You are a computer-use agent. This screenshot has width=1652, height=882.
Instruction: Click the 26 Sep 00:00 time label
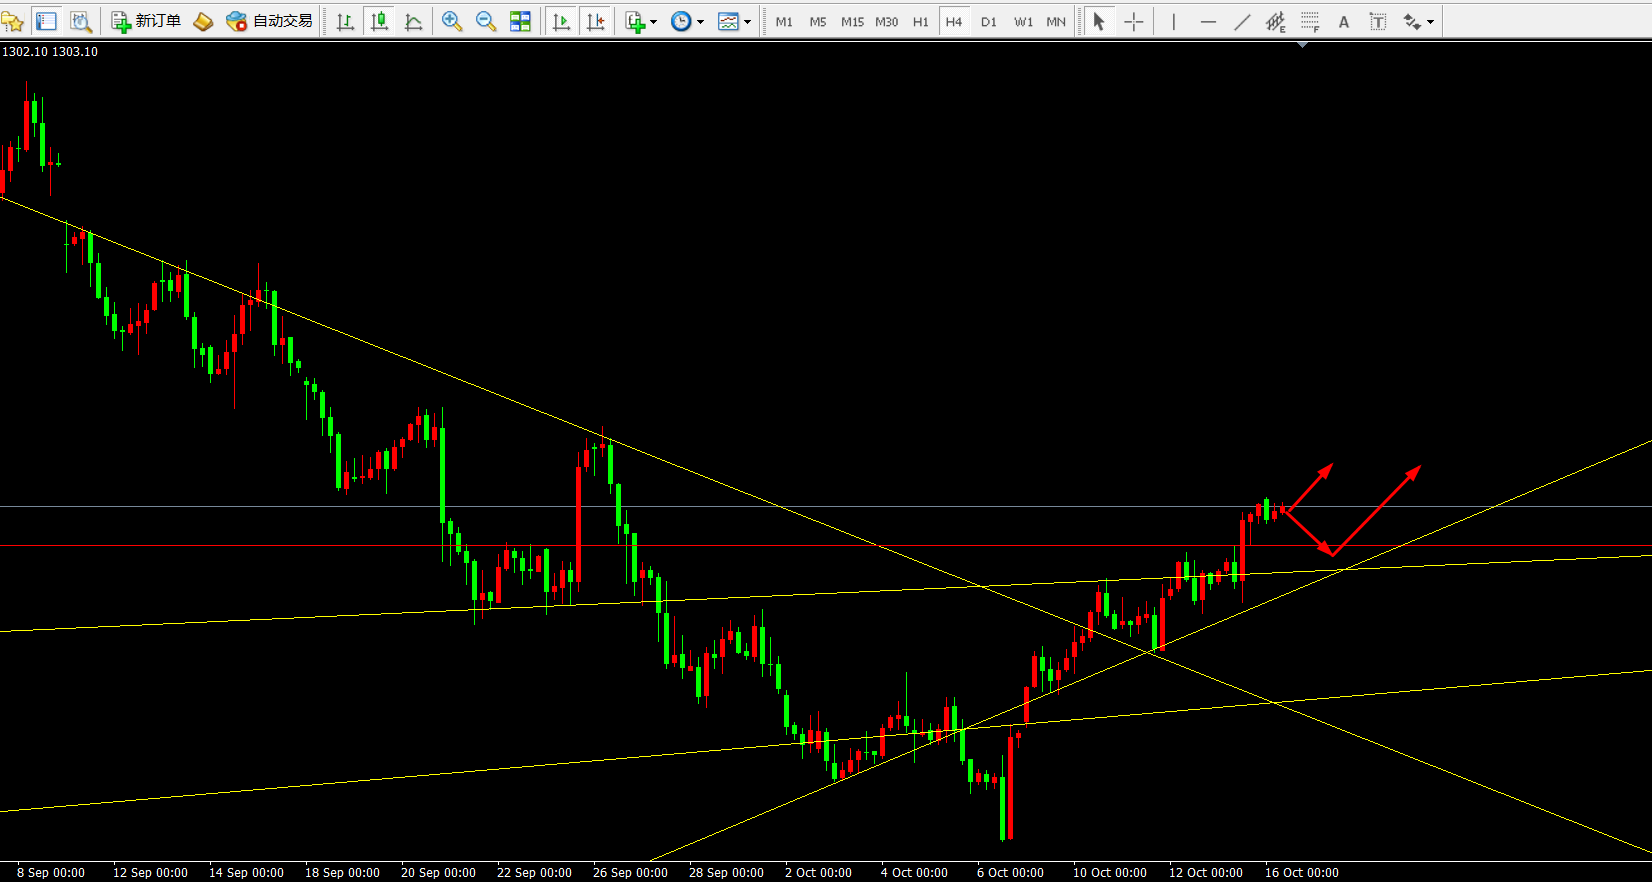point(630,873)
